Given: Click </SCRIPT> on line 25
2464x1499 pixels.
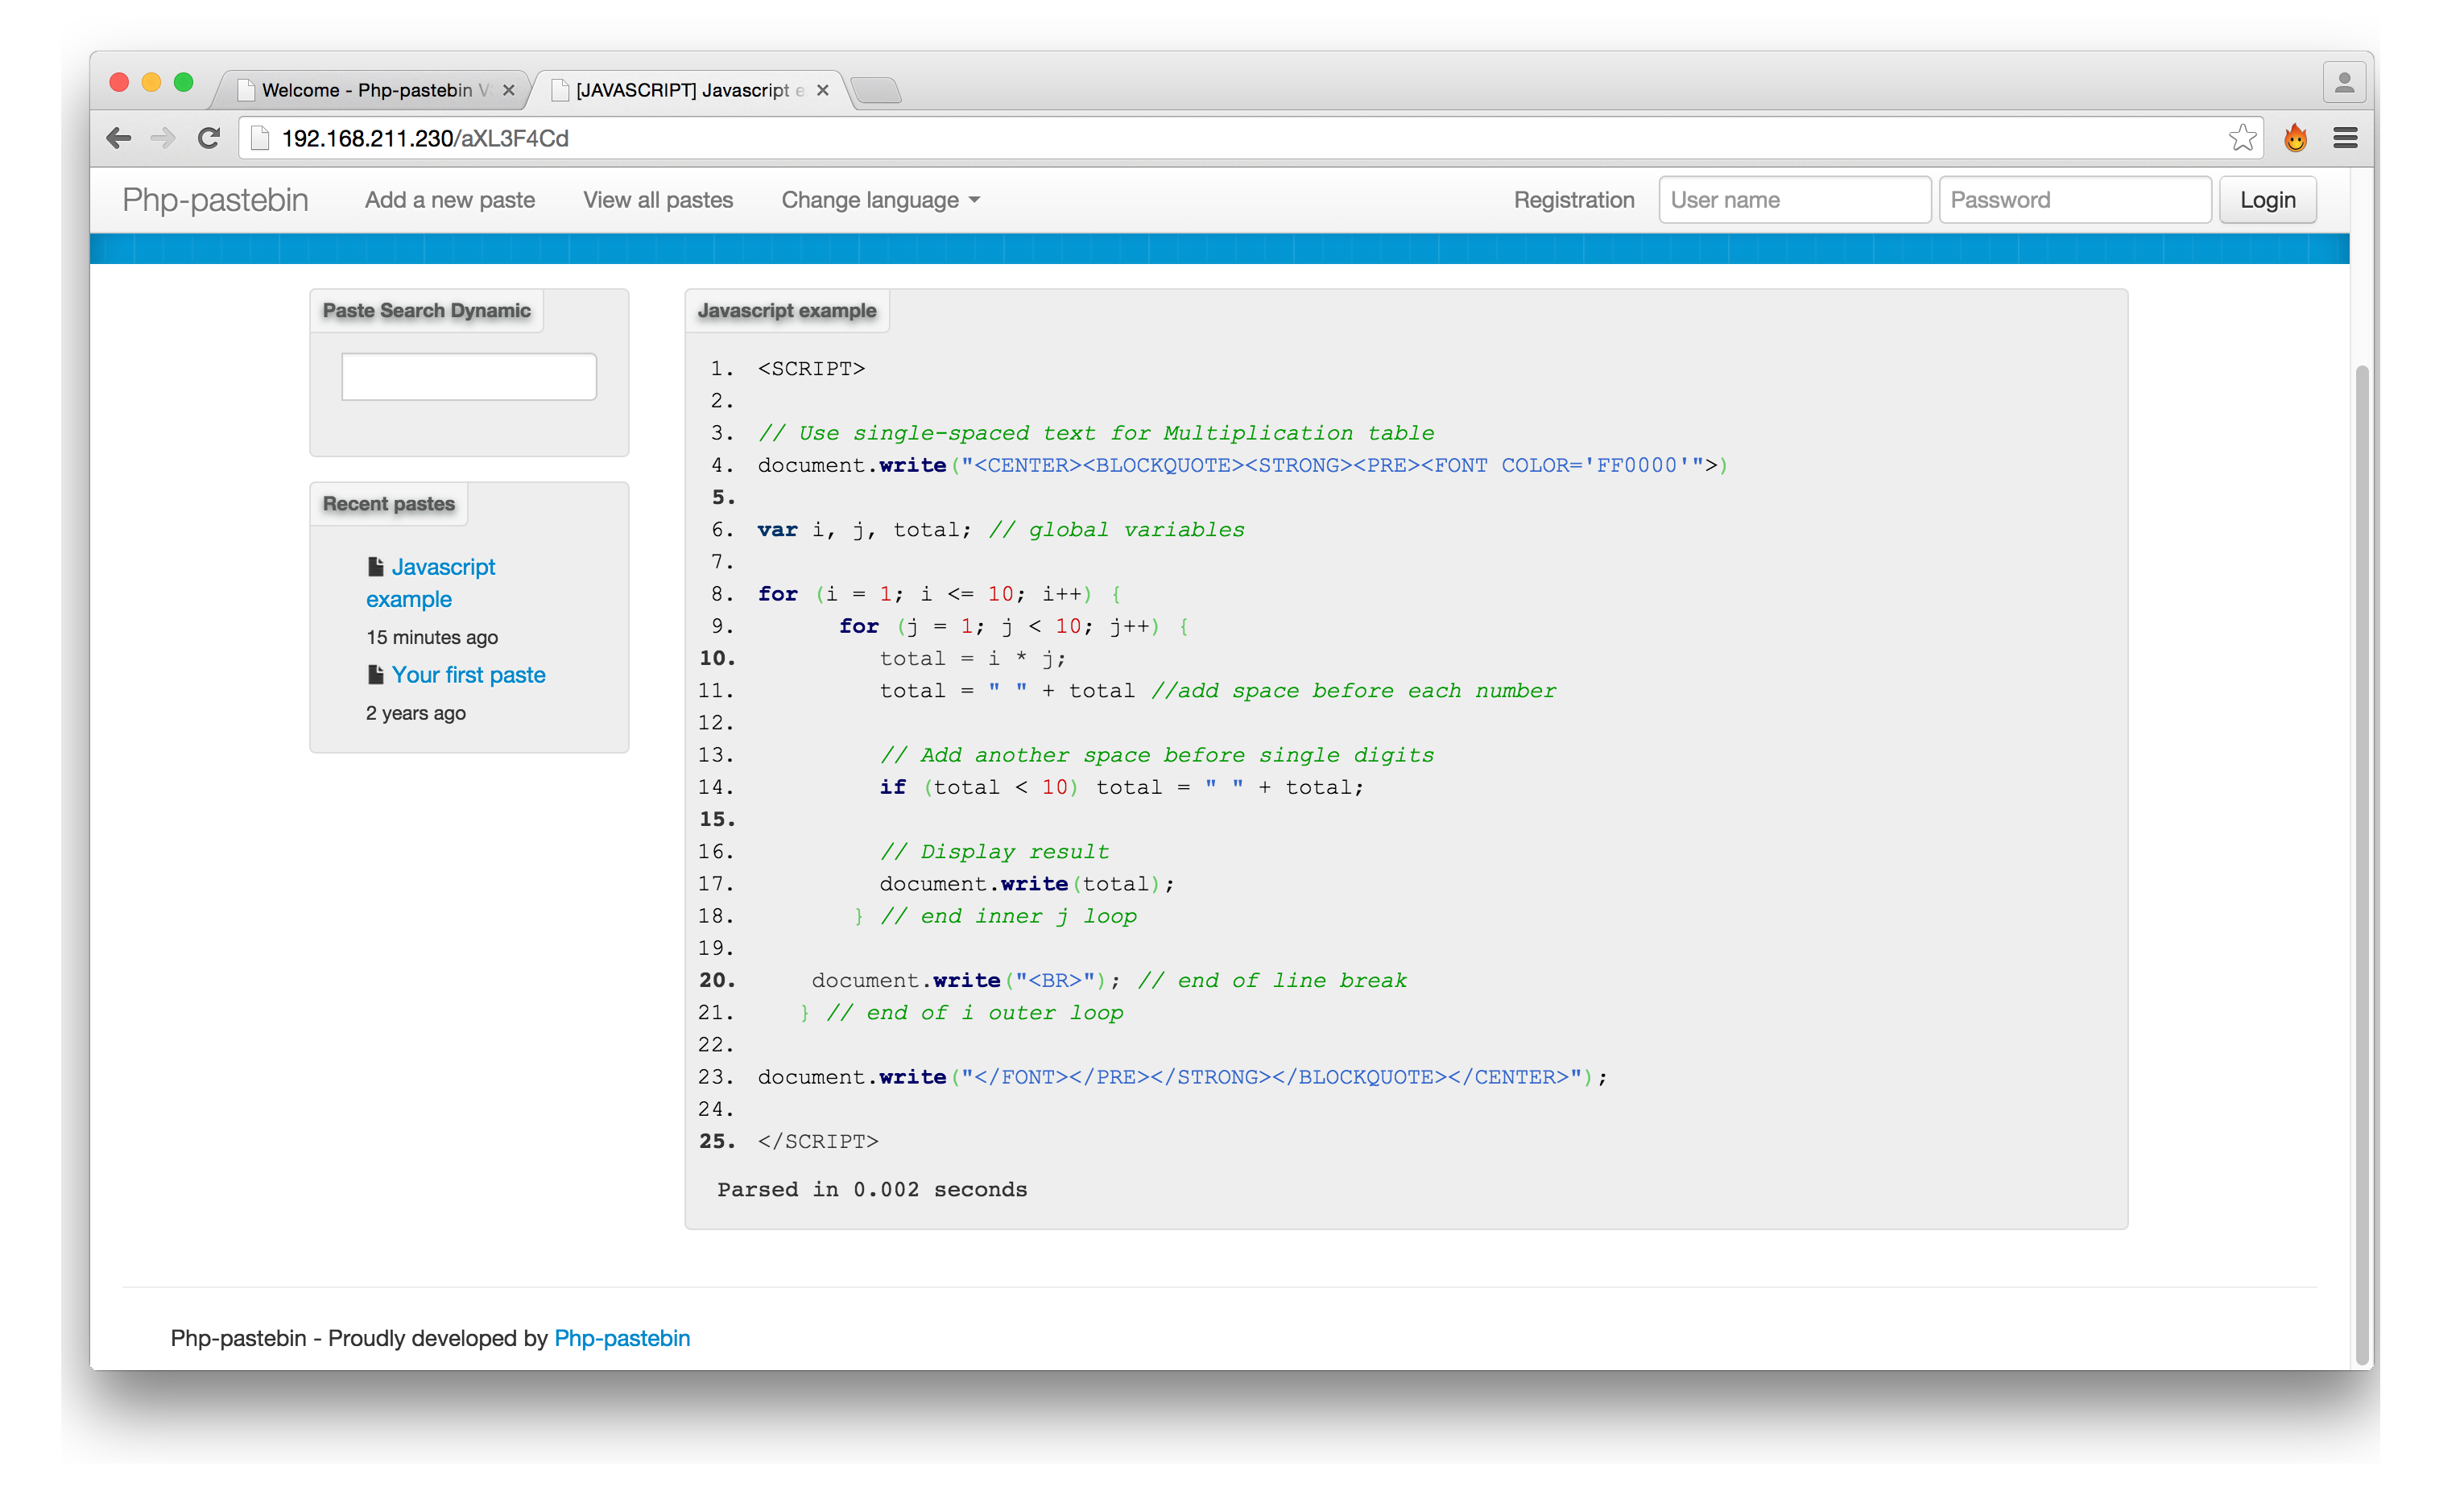Looking at the screenshot, I should (x=818, y=1141).
